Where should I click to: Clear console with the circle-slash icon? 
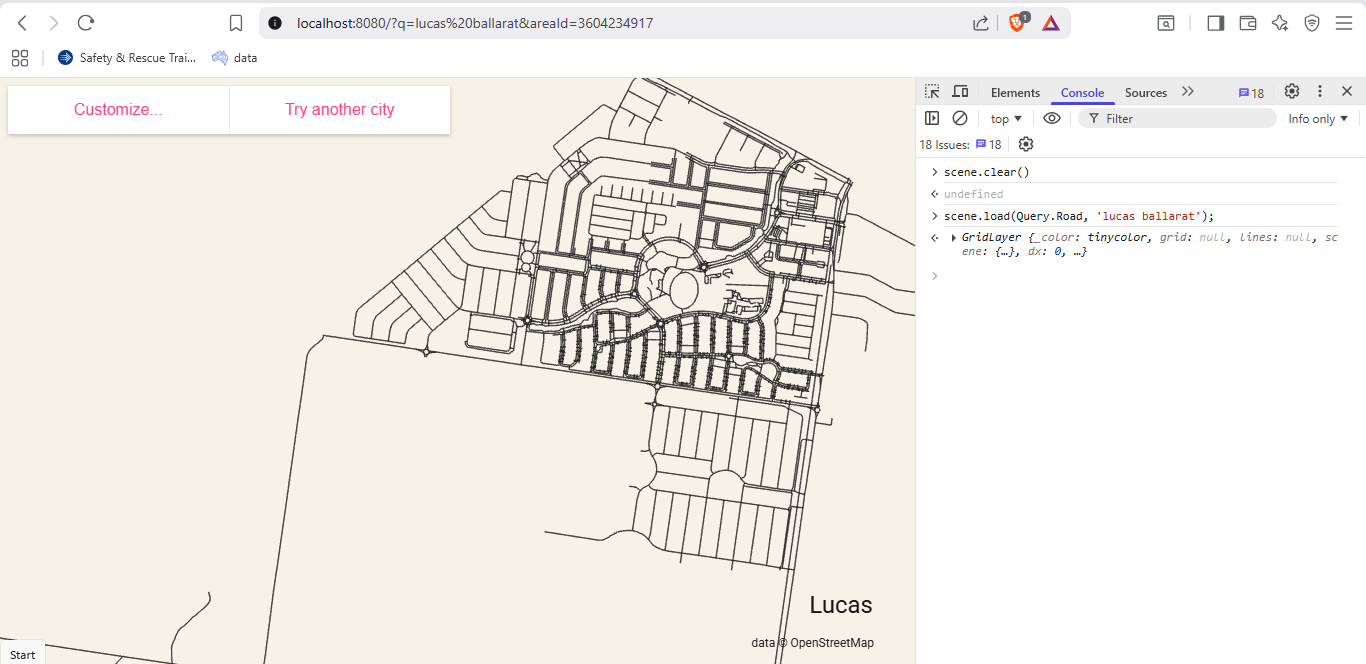click(x=960, y=118)
